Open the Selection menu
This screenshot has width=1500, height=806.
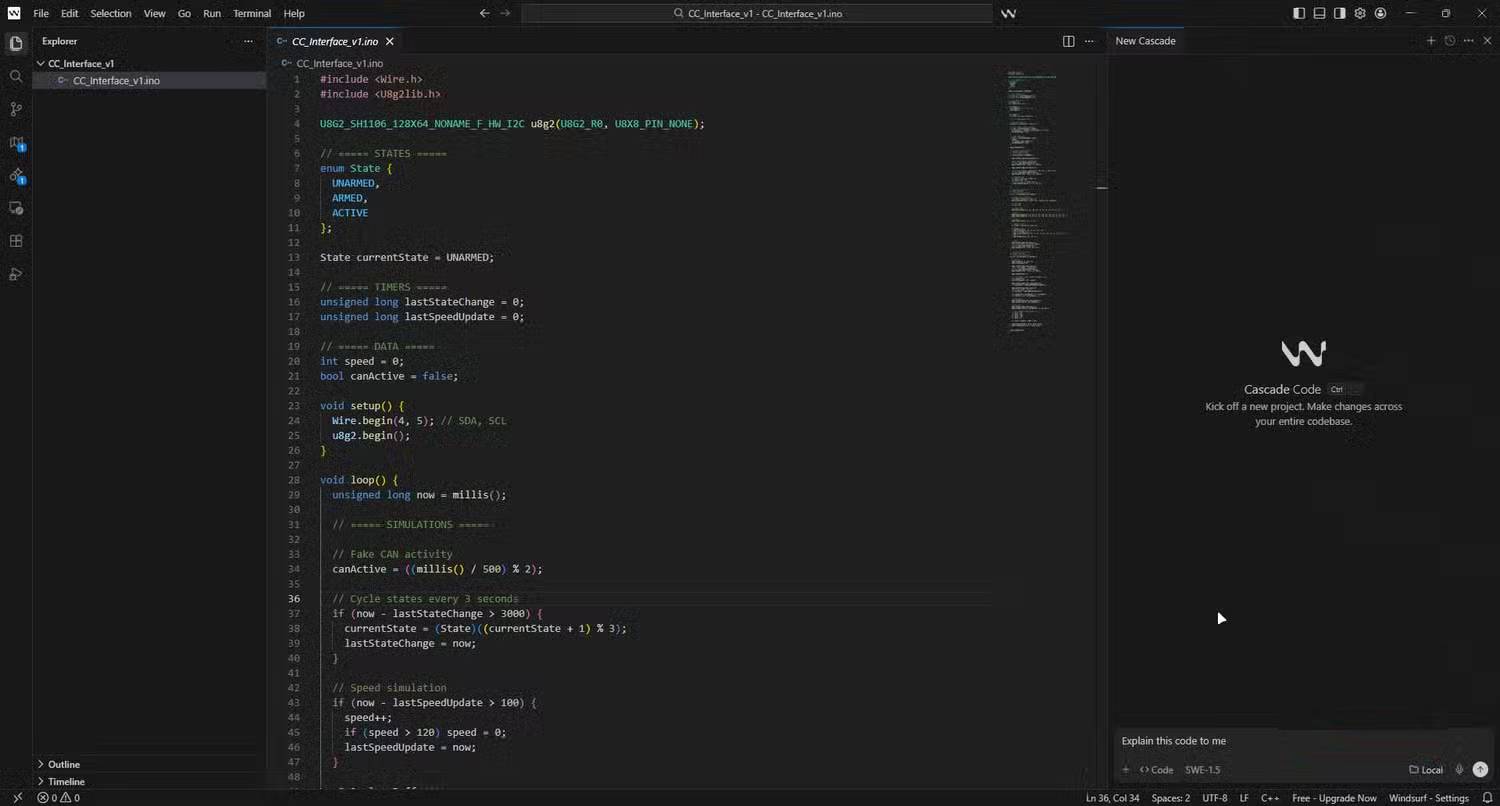pos(110,13)
